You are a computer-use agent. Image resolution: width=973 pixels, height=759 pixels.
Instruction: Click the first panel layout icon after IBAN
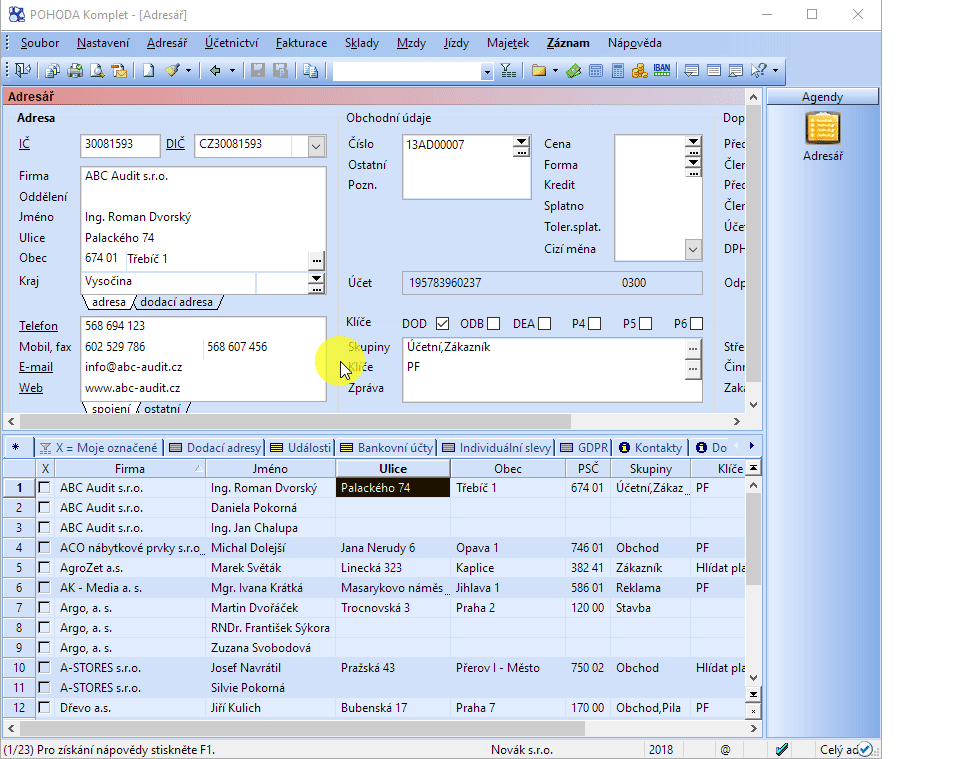click(691, 71)
